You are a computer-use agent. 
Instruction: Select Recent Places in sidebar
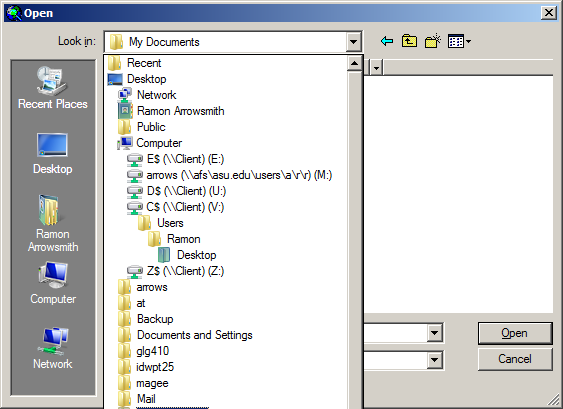[53, 88]
